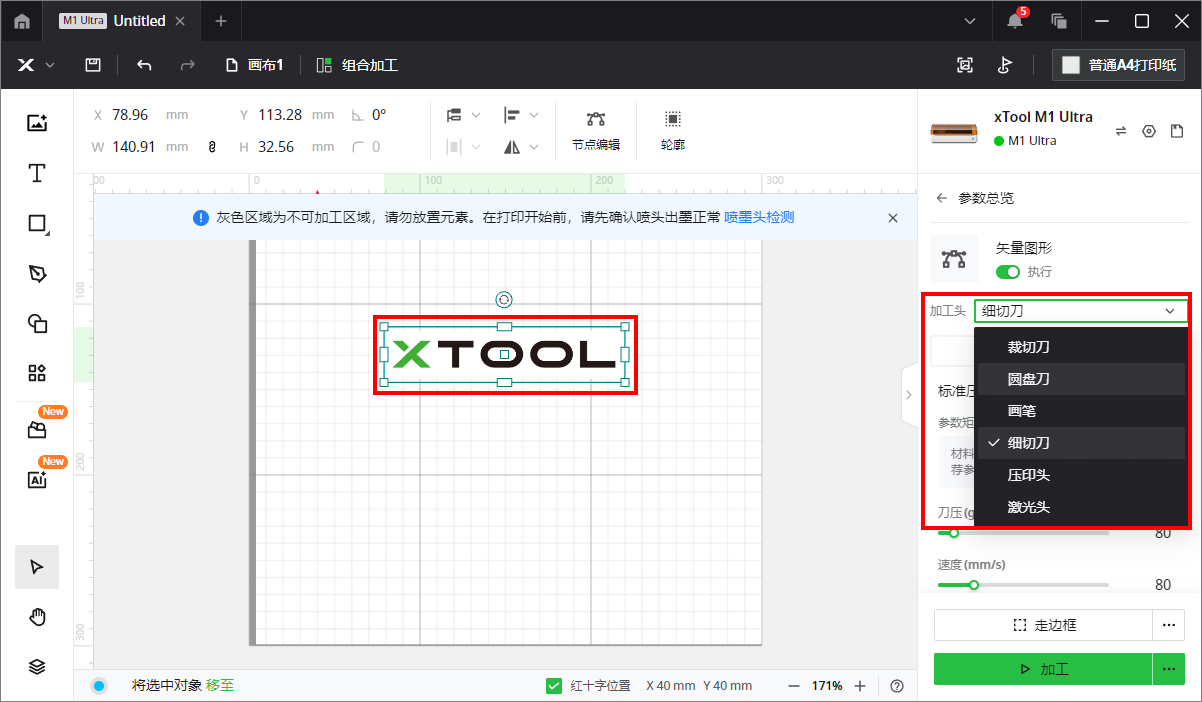Open help from the question mark icon

[x=897, y=686]
